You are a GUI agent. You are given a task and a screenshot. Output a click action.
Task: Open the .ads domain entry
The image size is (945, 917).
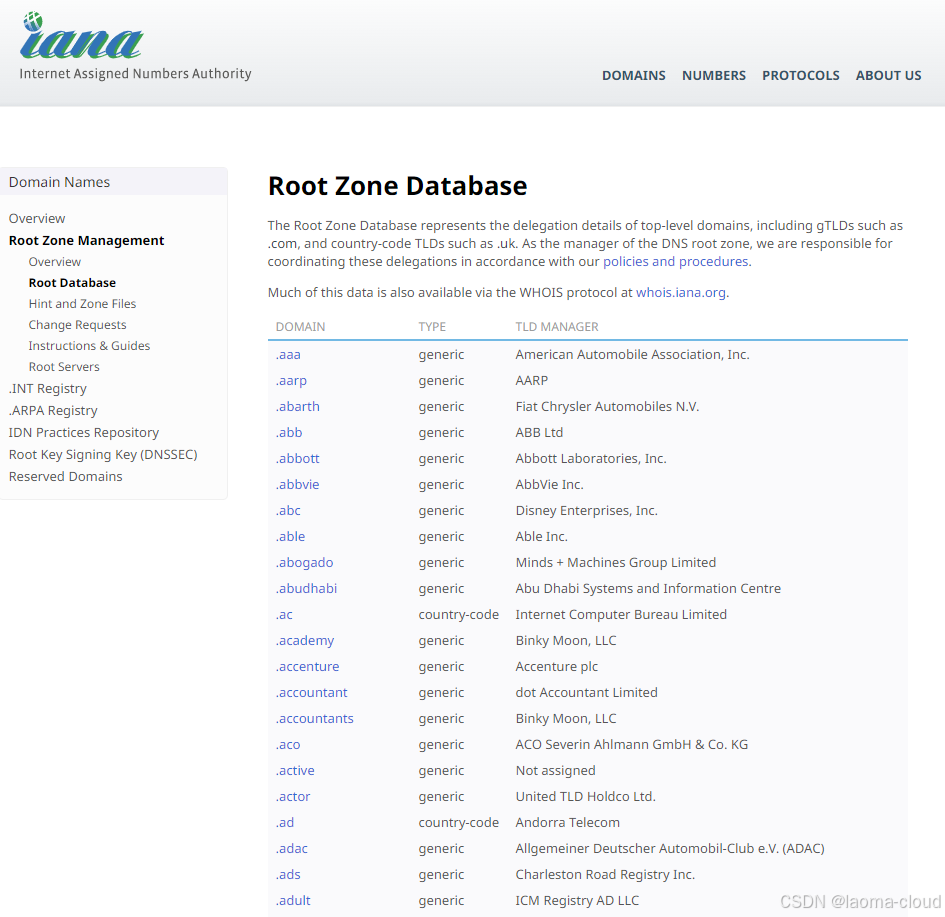click(288, 874)
